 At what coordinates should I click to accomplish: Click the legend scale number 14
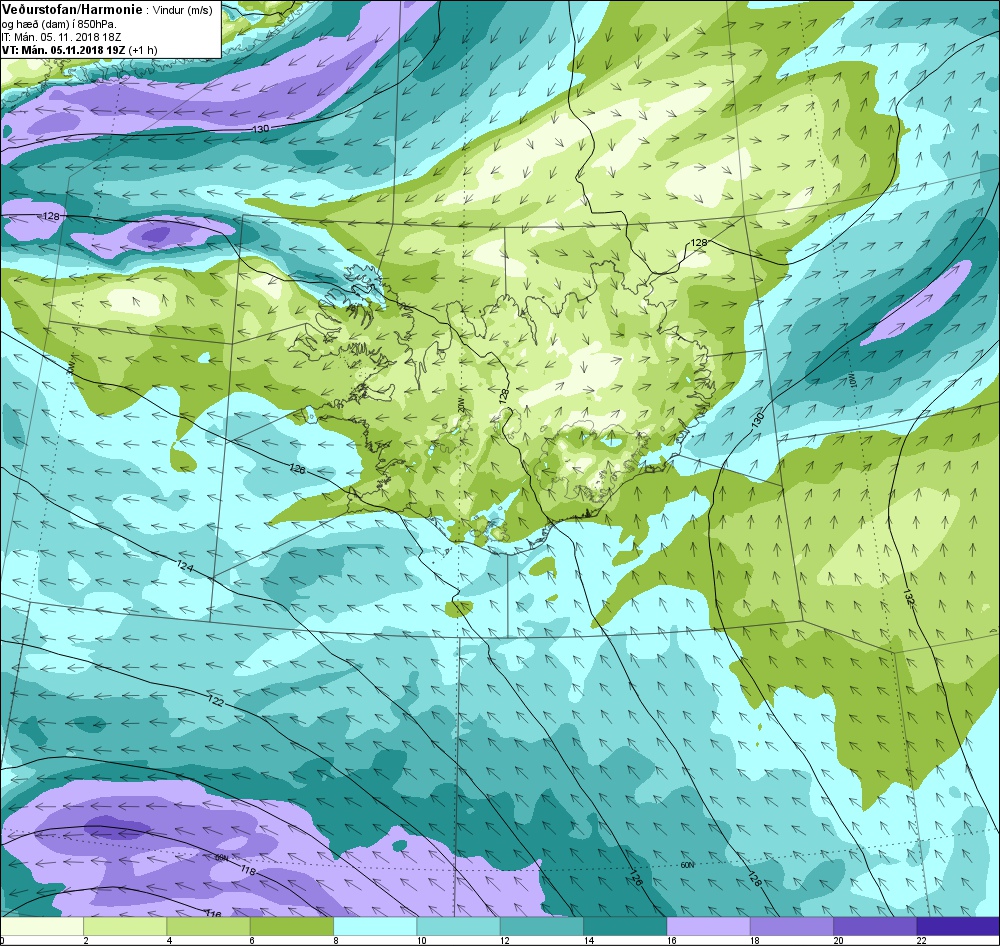pyautogui.click(x=589, y=940)
